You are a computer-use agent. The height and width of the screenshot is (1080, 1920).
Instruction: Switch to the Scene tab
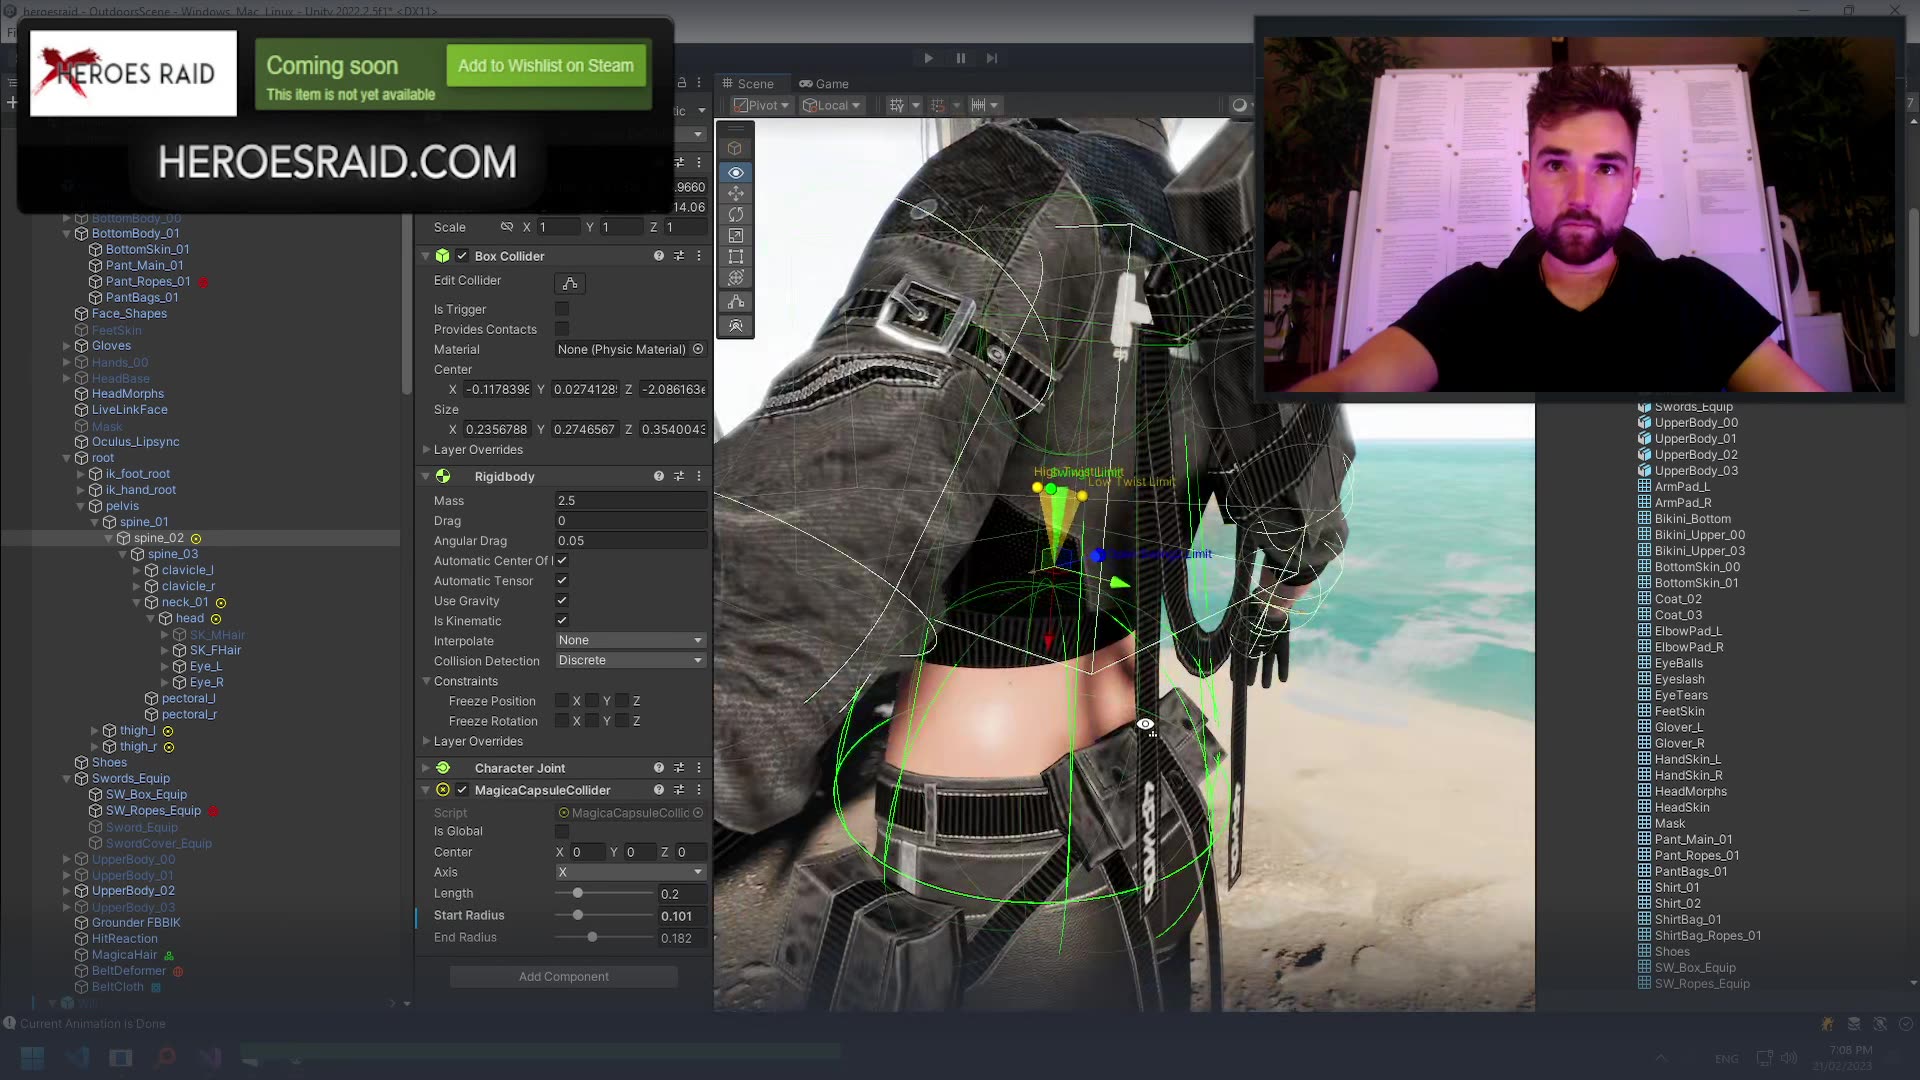tap(748, 84)
